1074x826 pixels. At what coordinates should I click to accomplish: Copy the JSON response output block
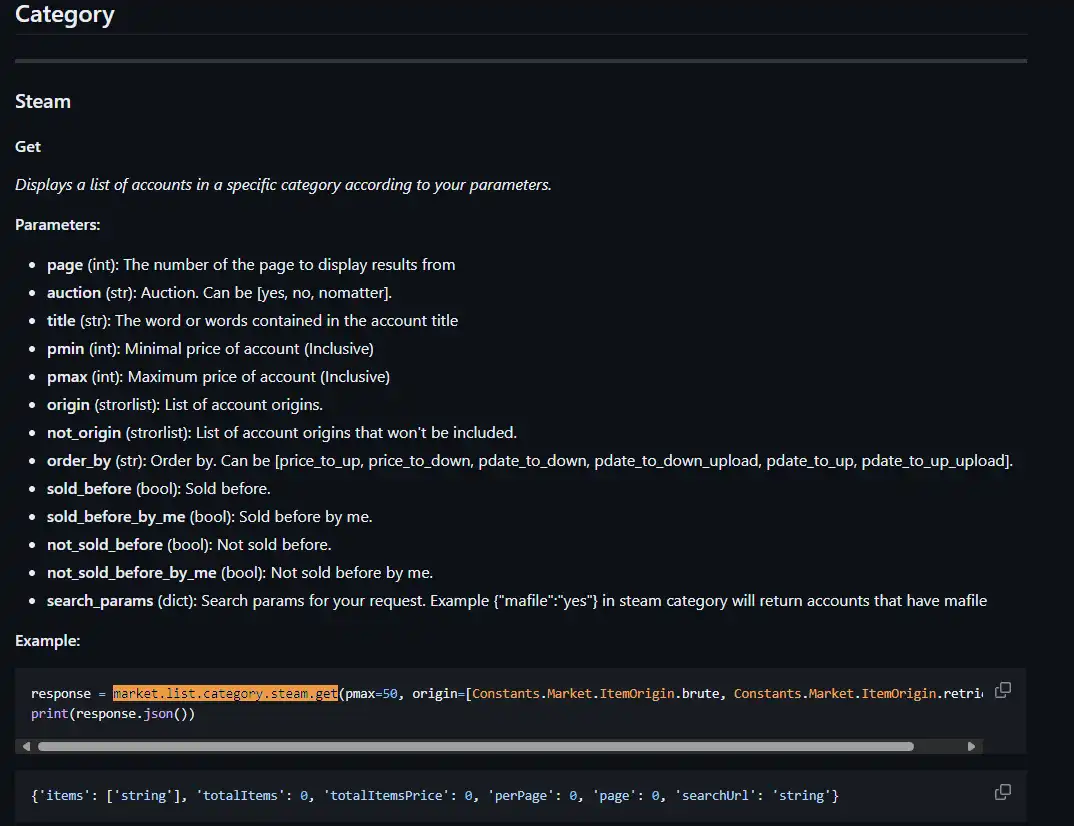click(x=1003, y=792)
